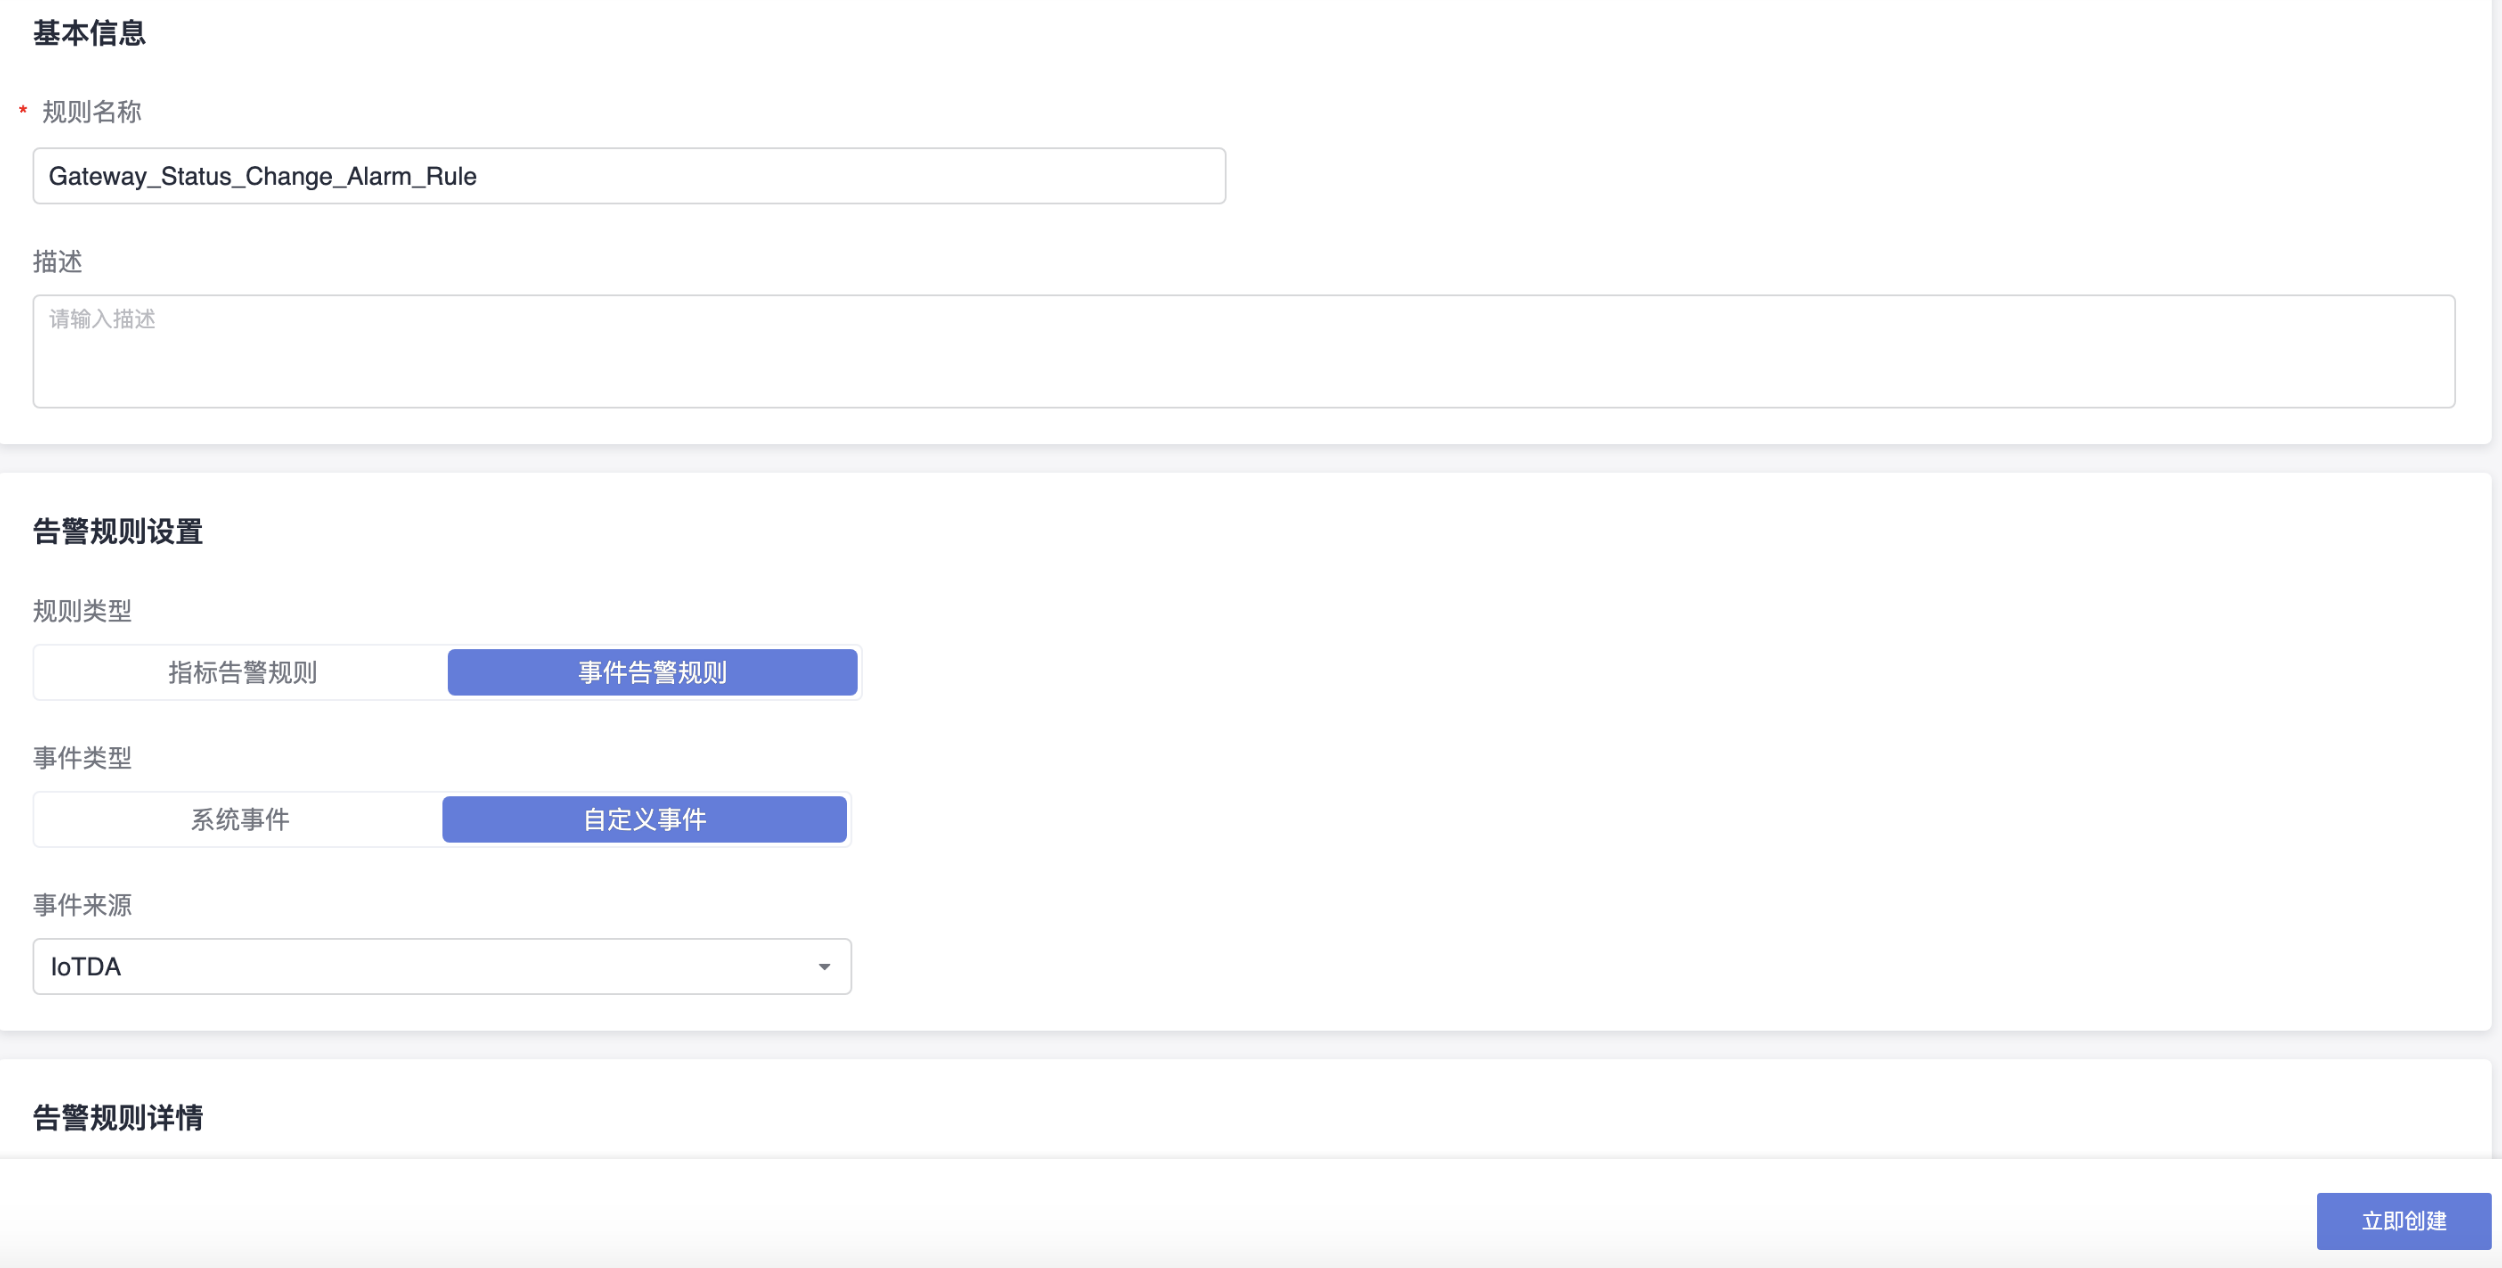Switch event type to 系统事件
This screenshot has height=1268, width=2502.
(240, 820)
